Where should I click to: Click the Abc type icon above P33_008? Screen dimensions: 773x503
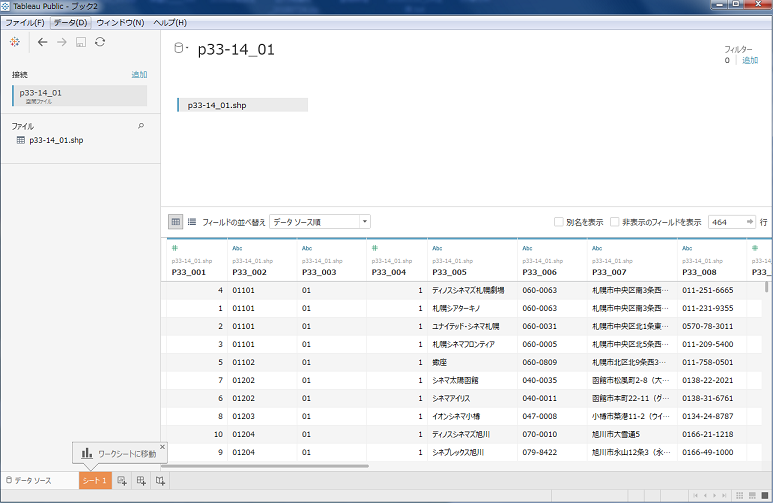coord(687,248)
